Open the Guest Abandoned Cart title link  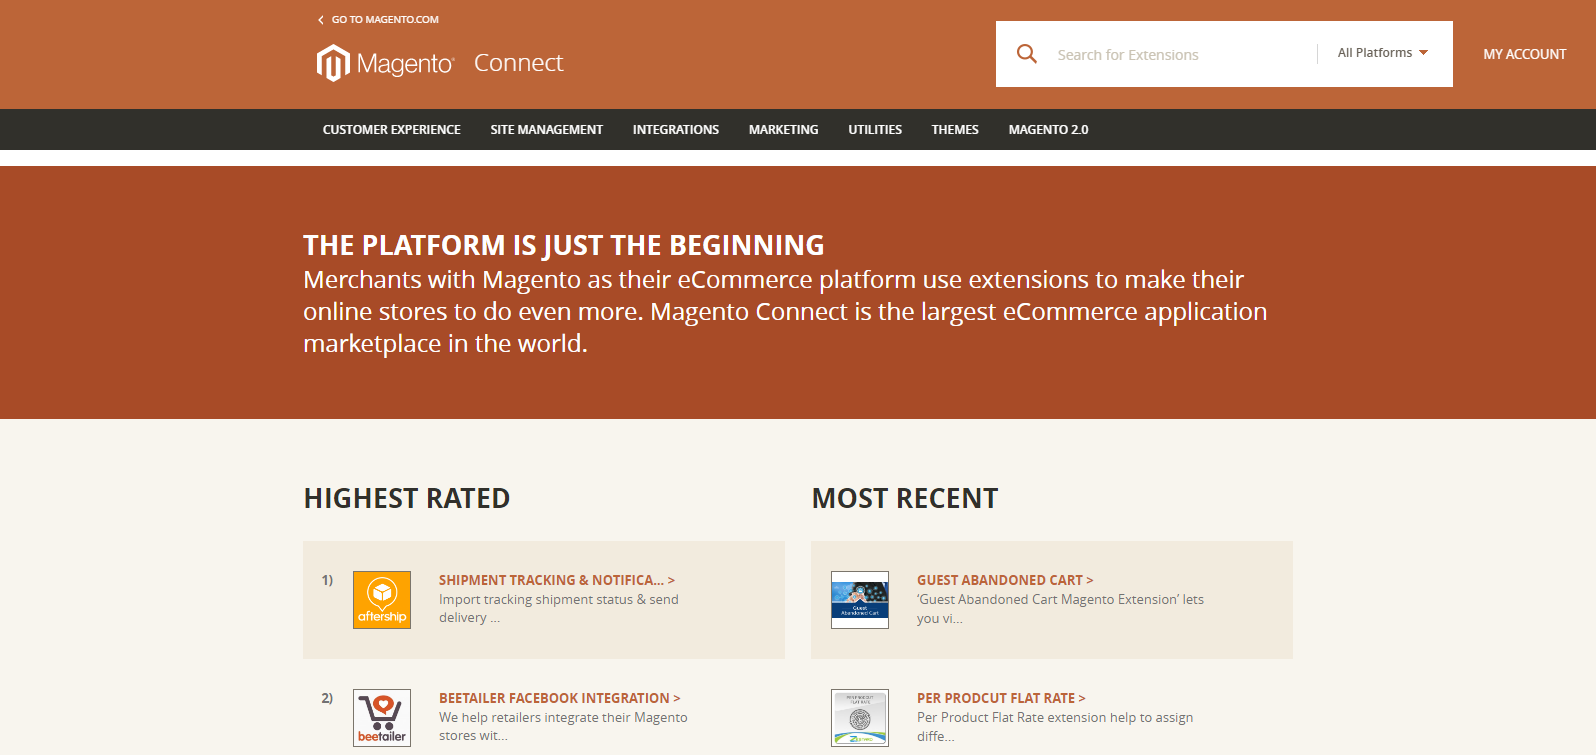point(1005,580)
